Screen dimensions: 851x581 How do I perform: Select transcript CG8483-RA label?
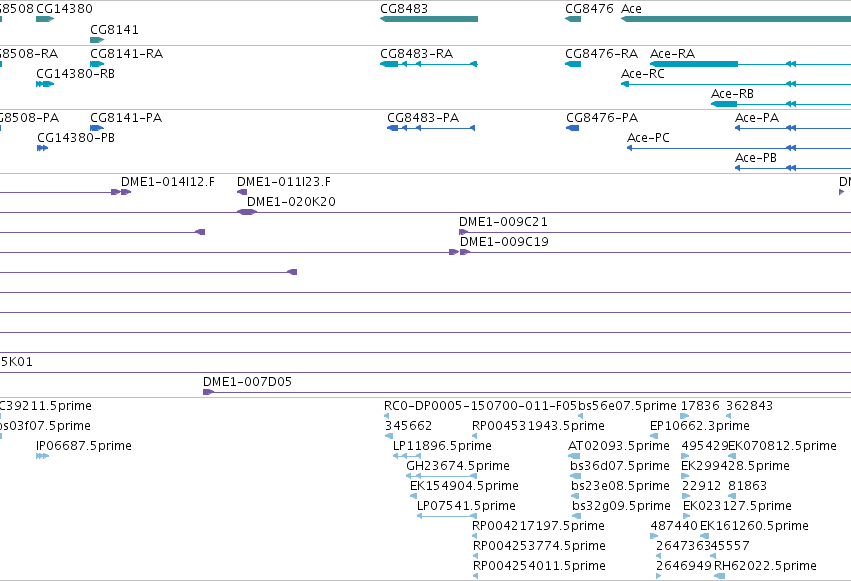point(416,54)
